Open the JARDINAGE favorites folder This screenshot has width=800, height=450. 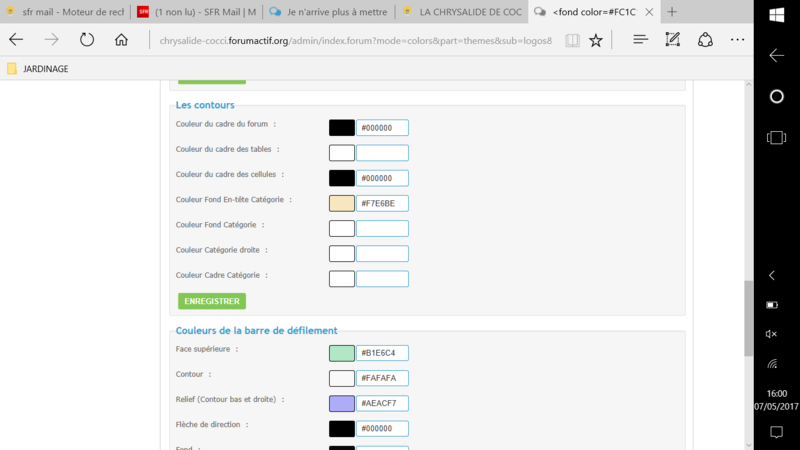[38, 69]
